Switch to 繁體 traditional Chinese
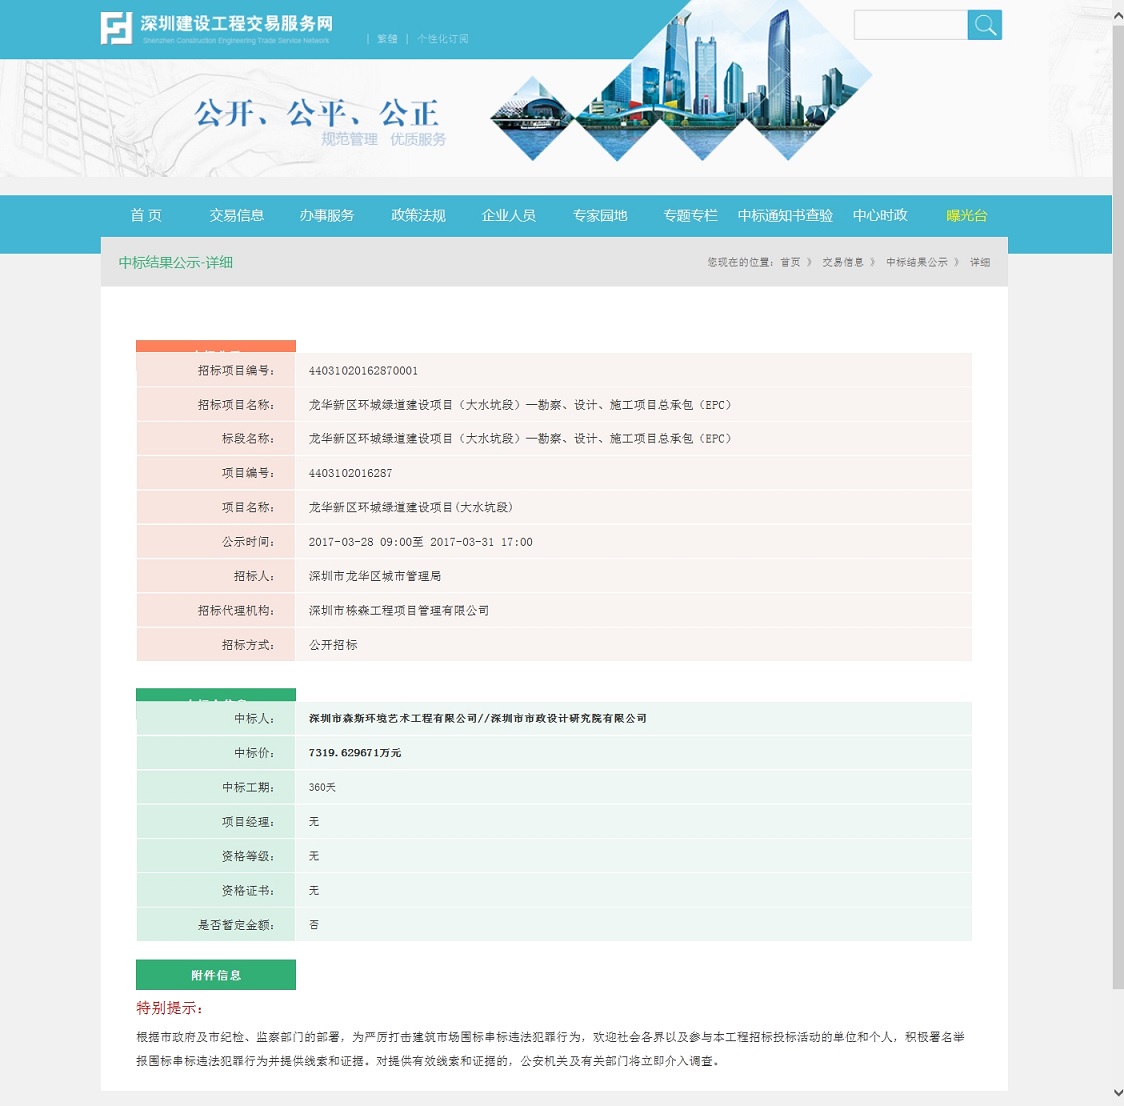Screen dimensions: 1124x1106 (387, 39)
